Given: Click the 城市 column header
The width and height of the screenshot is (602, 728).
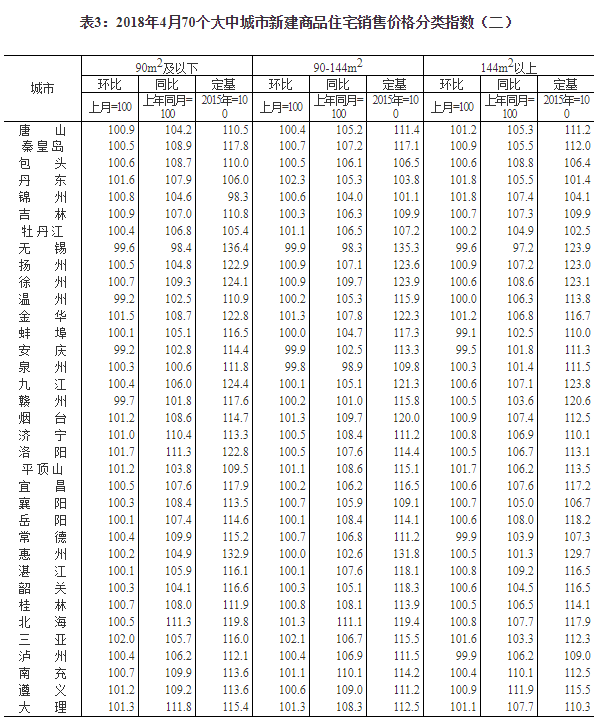Looking at the screenshot, I should click(42, 89).
